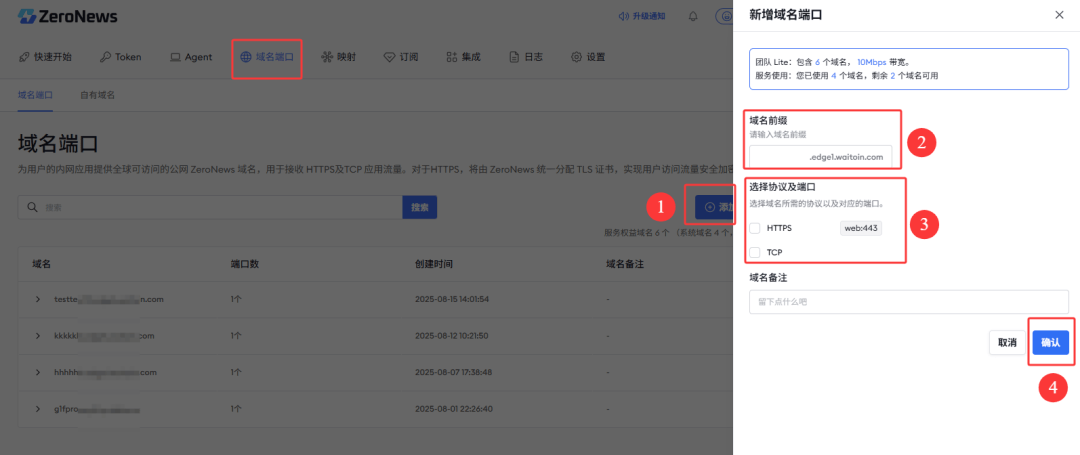Click the ZeroNews logo

tap(68, 17)
